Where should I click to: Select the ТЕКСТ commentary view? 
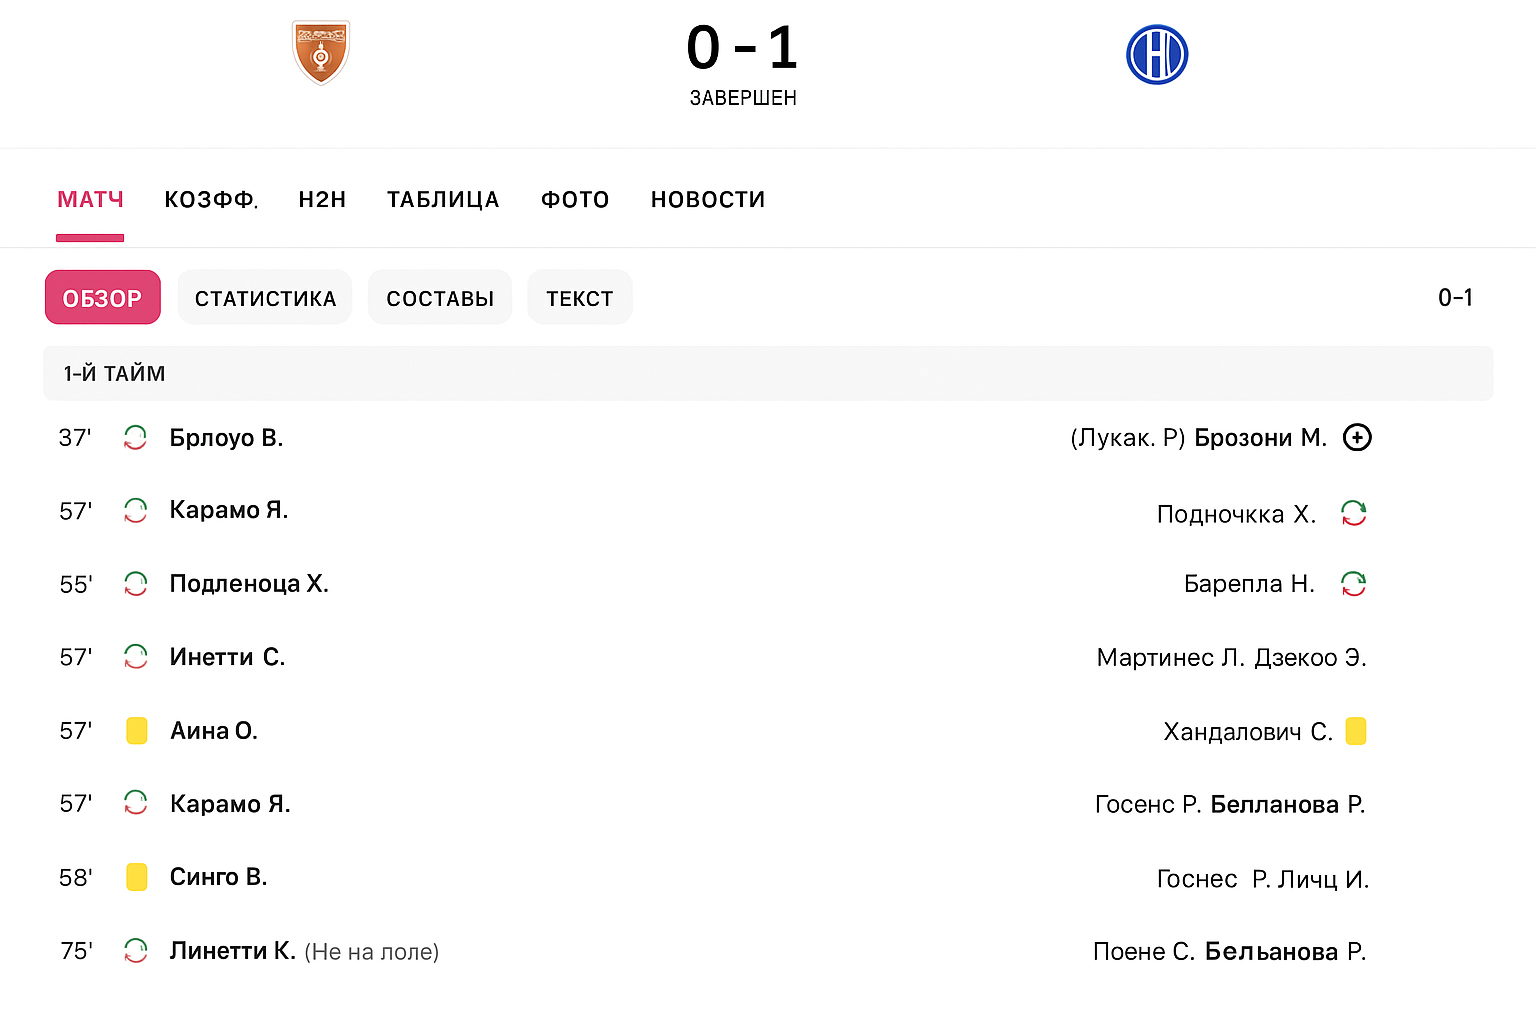pos(580,297)
